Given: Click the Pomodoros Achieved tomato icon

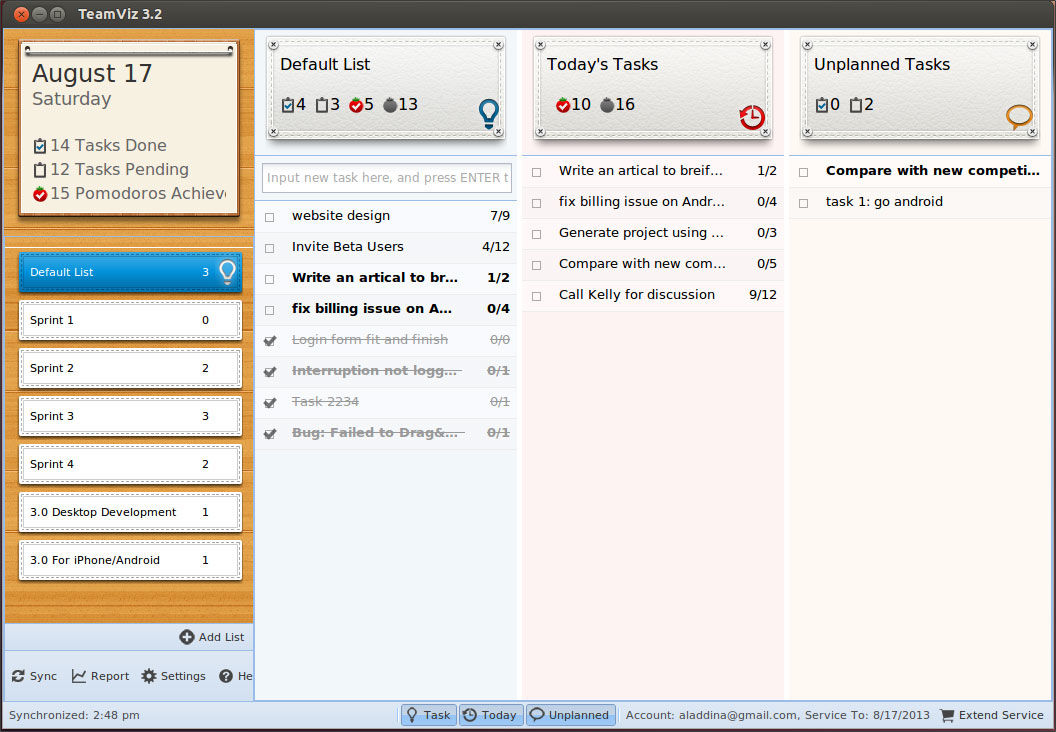Looking at the screenshot, I should point(40,194).
